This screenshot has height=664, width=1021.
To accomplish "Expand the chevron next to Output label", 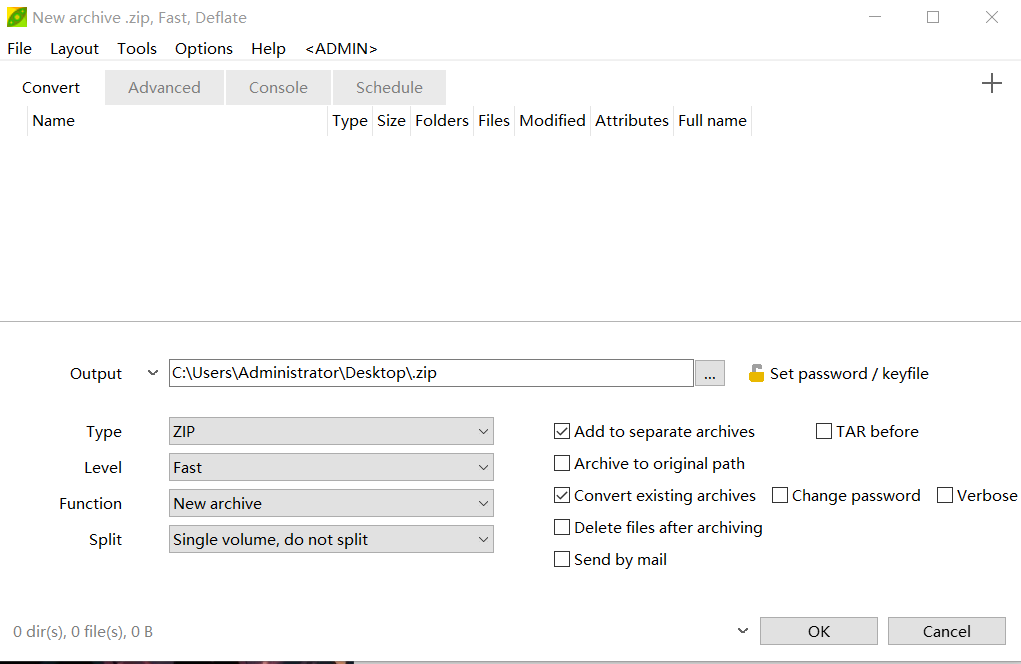I will [x=152, y=373].
